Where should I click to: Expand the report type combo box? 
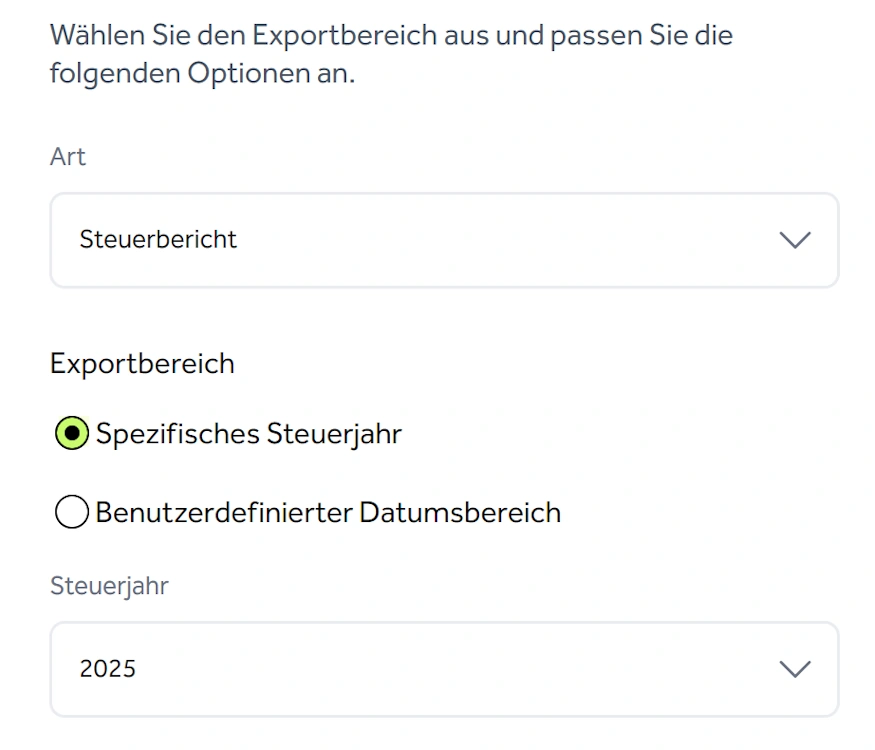[x=444, y=240]
